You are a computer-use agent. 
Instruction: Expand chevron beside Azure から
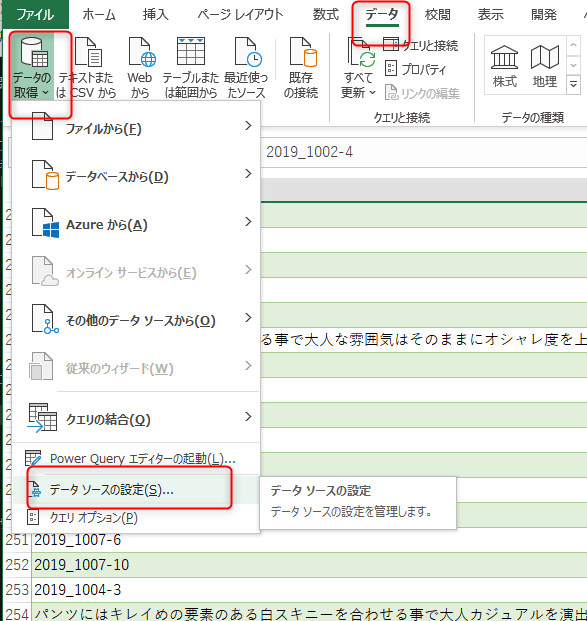pos(248,221)
